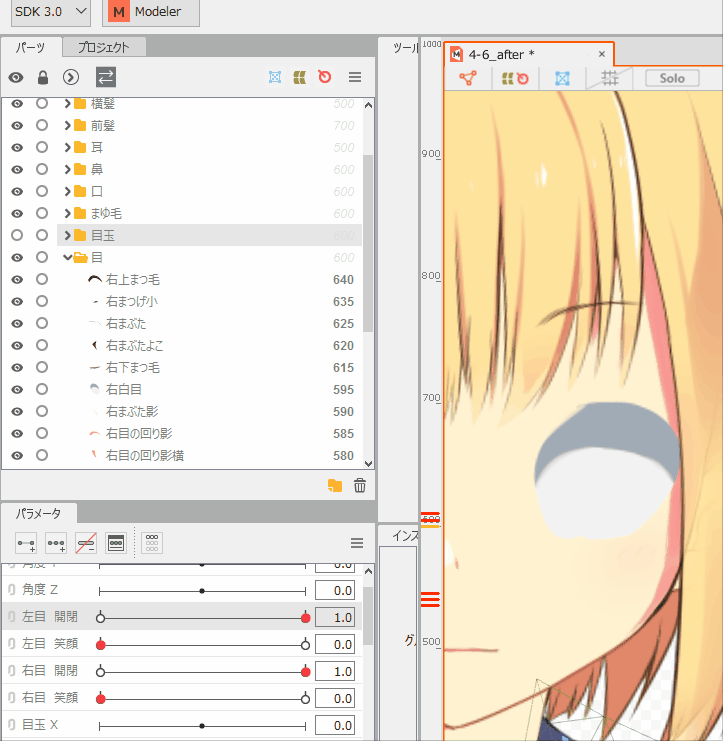
Task: Toggle lock circle for 右まぶた part
Action: [x=42, y=323]
